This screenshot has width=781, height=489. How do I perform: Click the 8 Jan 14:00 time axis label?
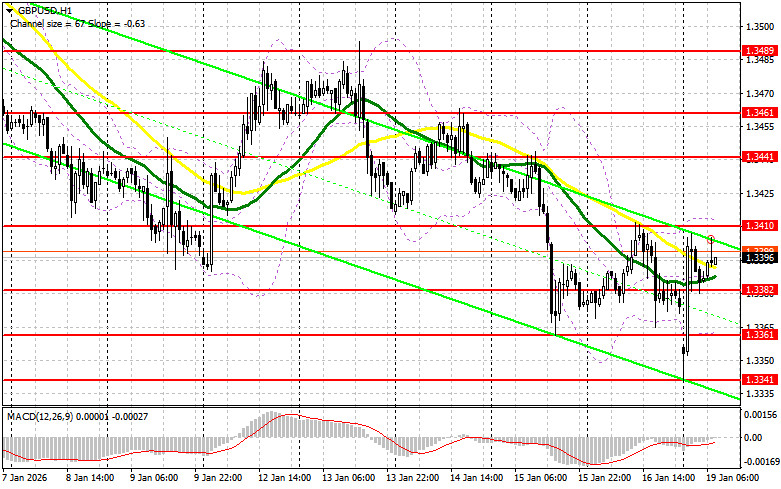90,478
